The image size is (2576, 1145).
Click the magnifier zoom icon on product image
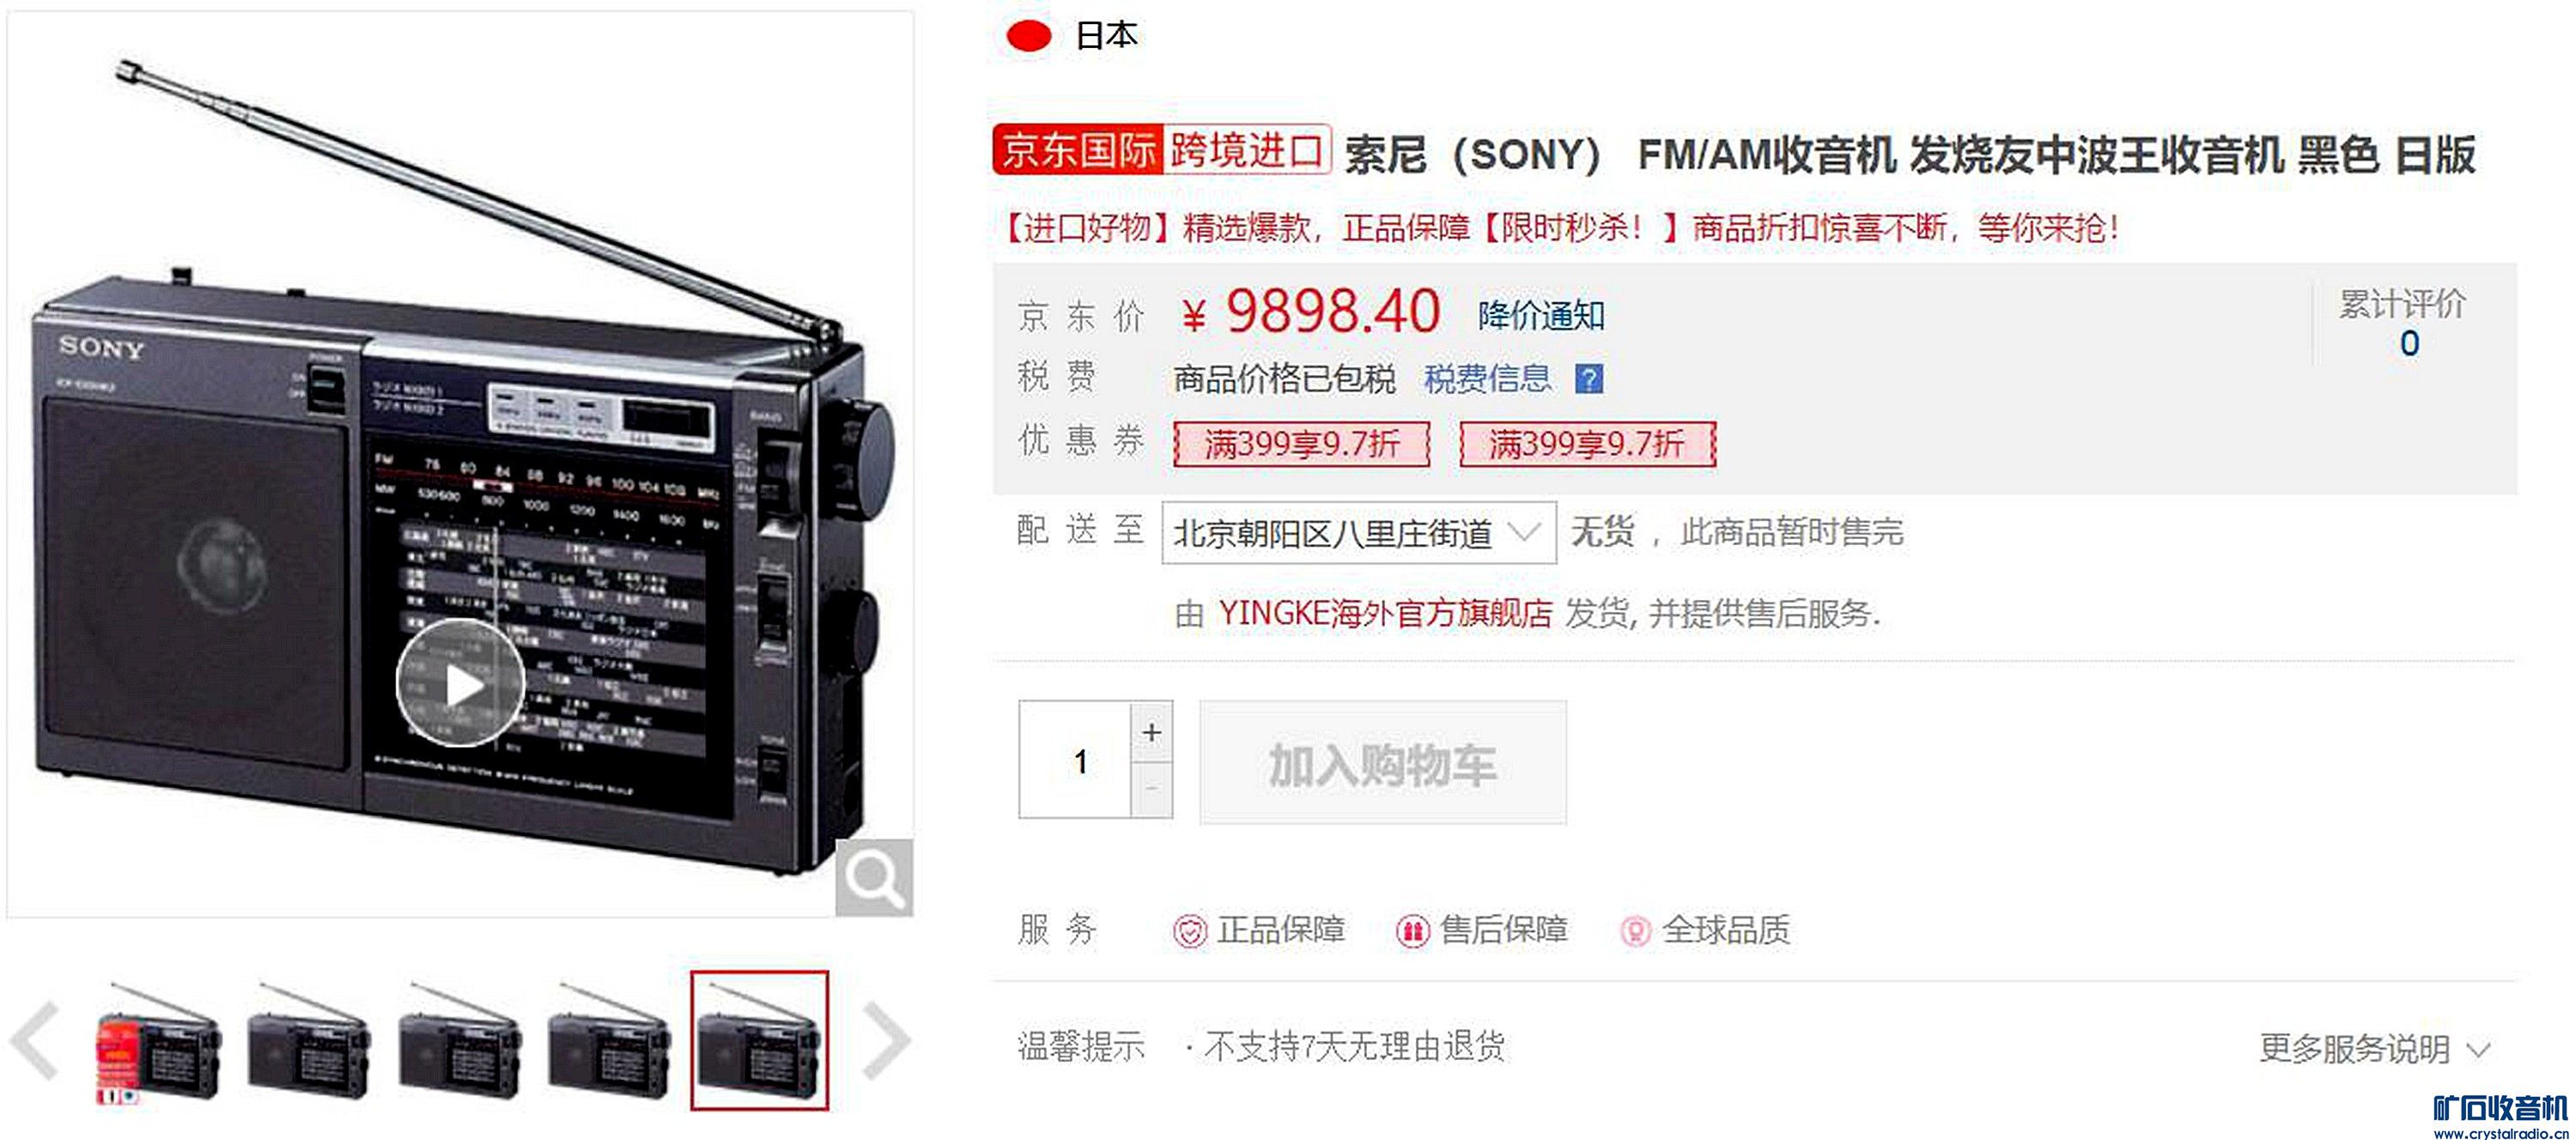click(874, 878)
